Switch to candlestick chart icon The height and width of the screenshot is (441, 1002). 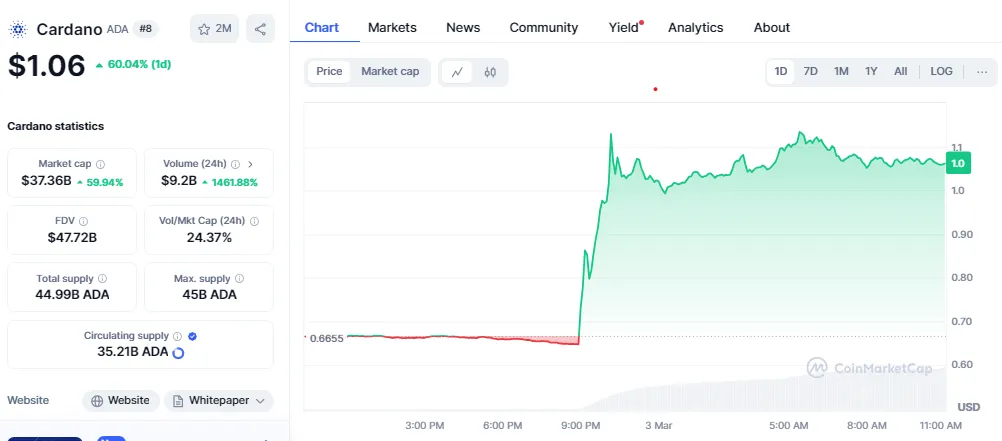[490, 72]
